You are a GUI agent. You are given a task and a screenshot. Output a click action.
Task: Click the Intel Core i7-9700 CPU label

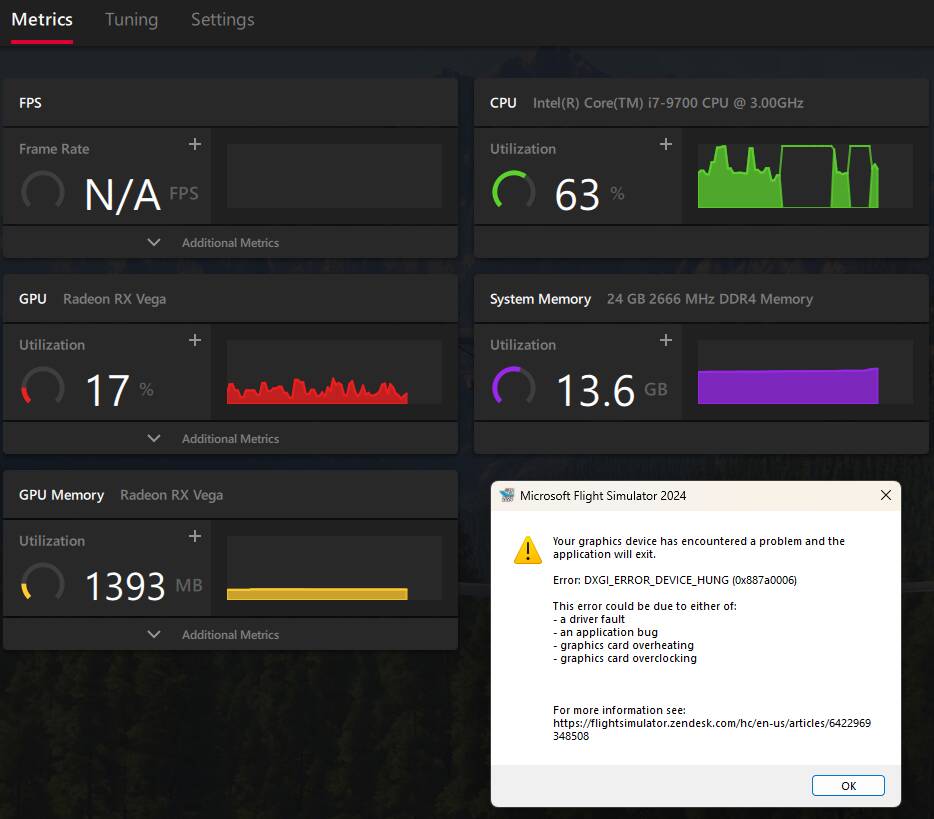pyautogui.click(x=668, y=103)
